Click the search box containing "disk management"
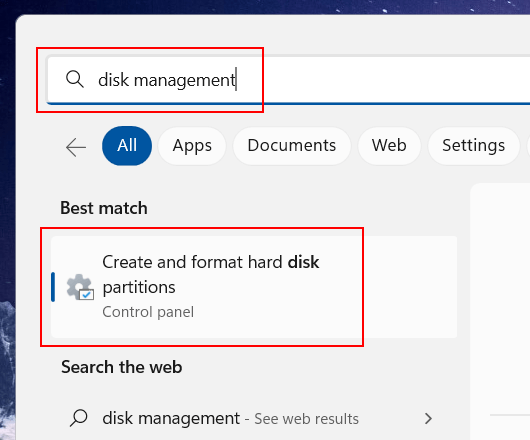 (288, 80)
